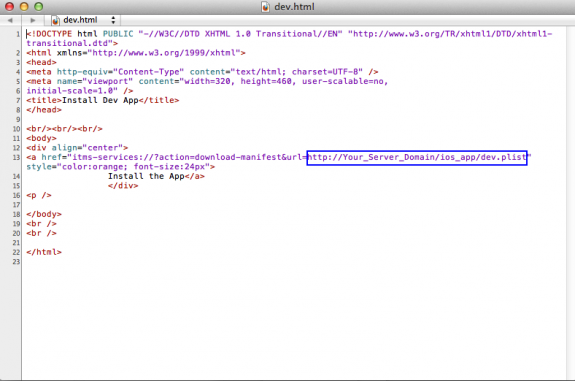
Task: Click the p tag on line 16
Action: coord(39,195)
